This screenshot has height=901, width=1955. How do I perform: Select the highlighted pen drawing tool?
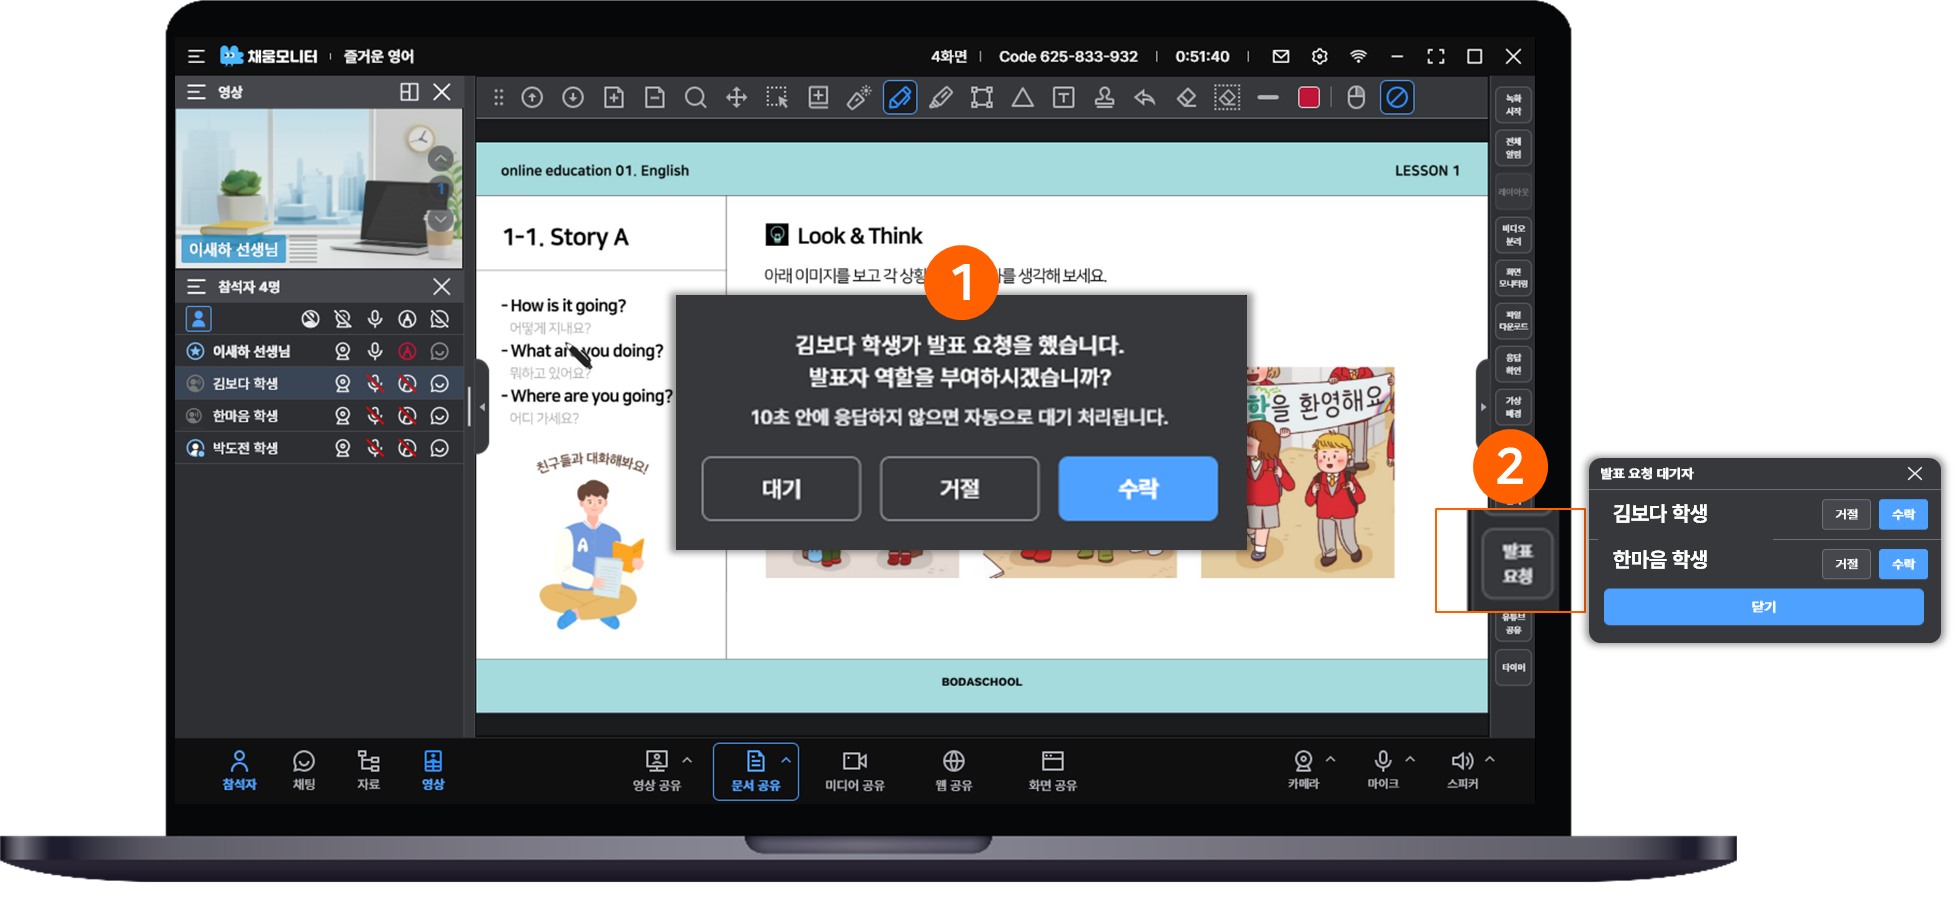pos(900,98)
